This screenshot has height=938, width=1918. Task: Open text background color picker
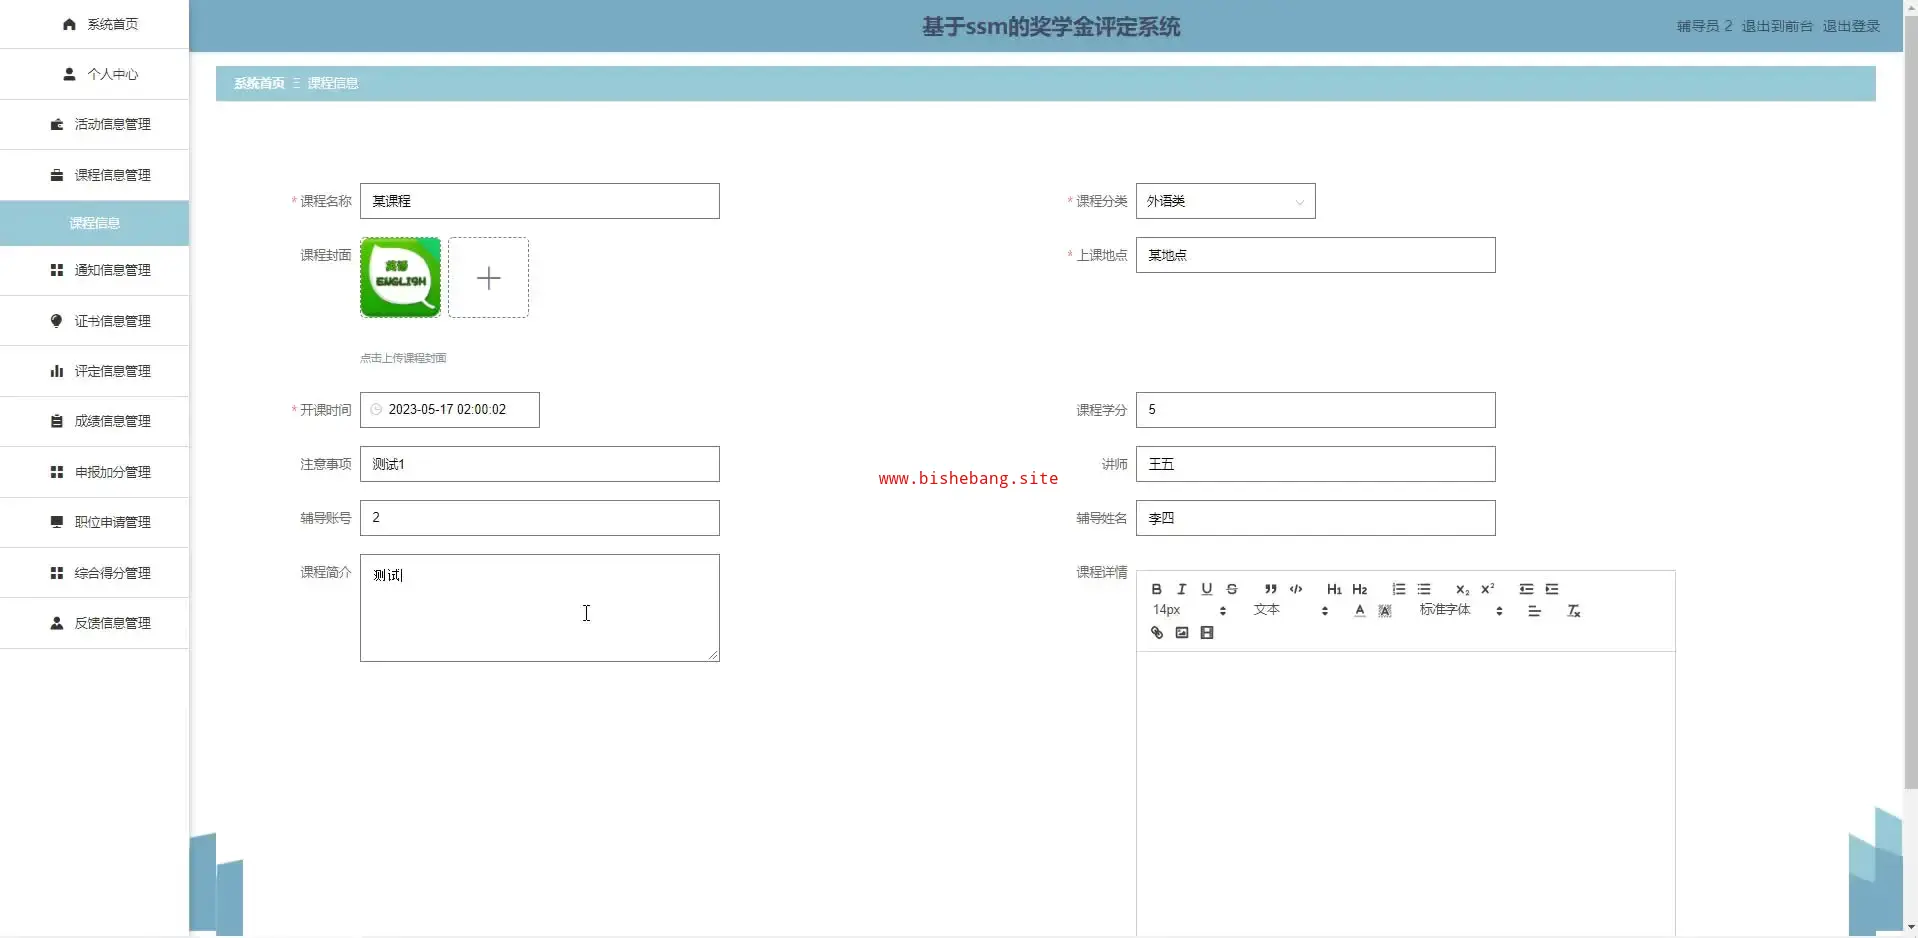pos(1385,611)
